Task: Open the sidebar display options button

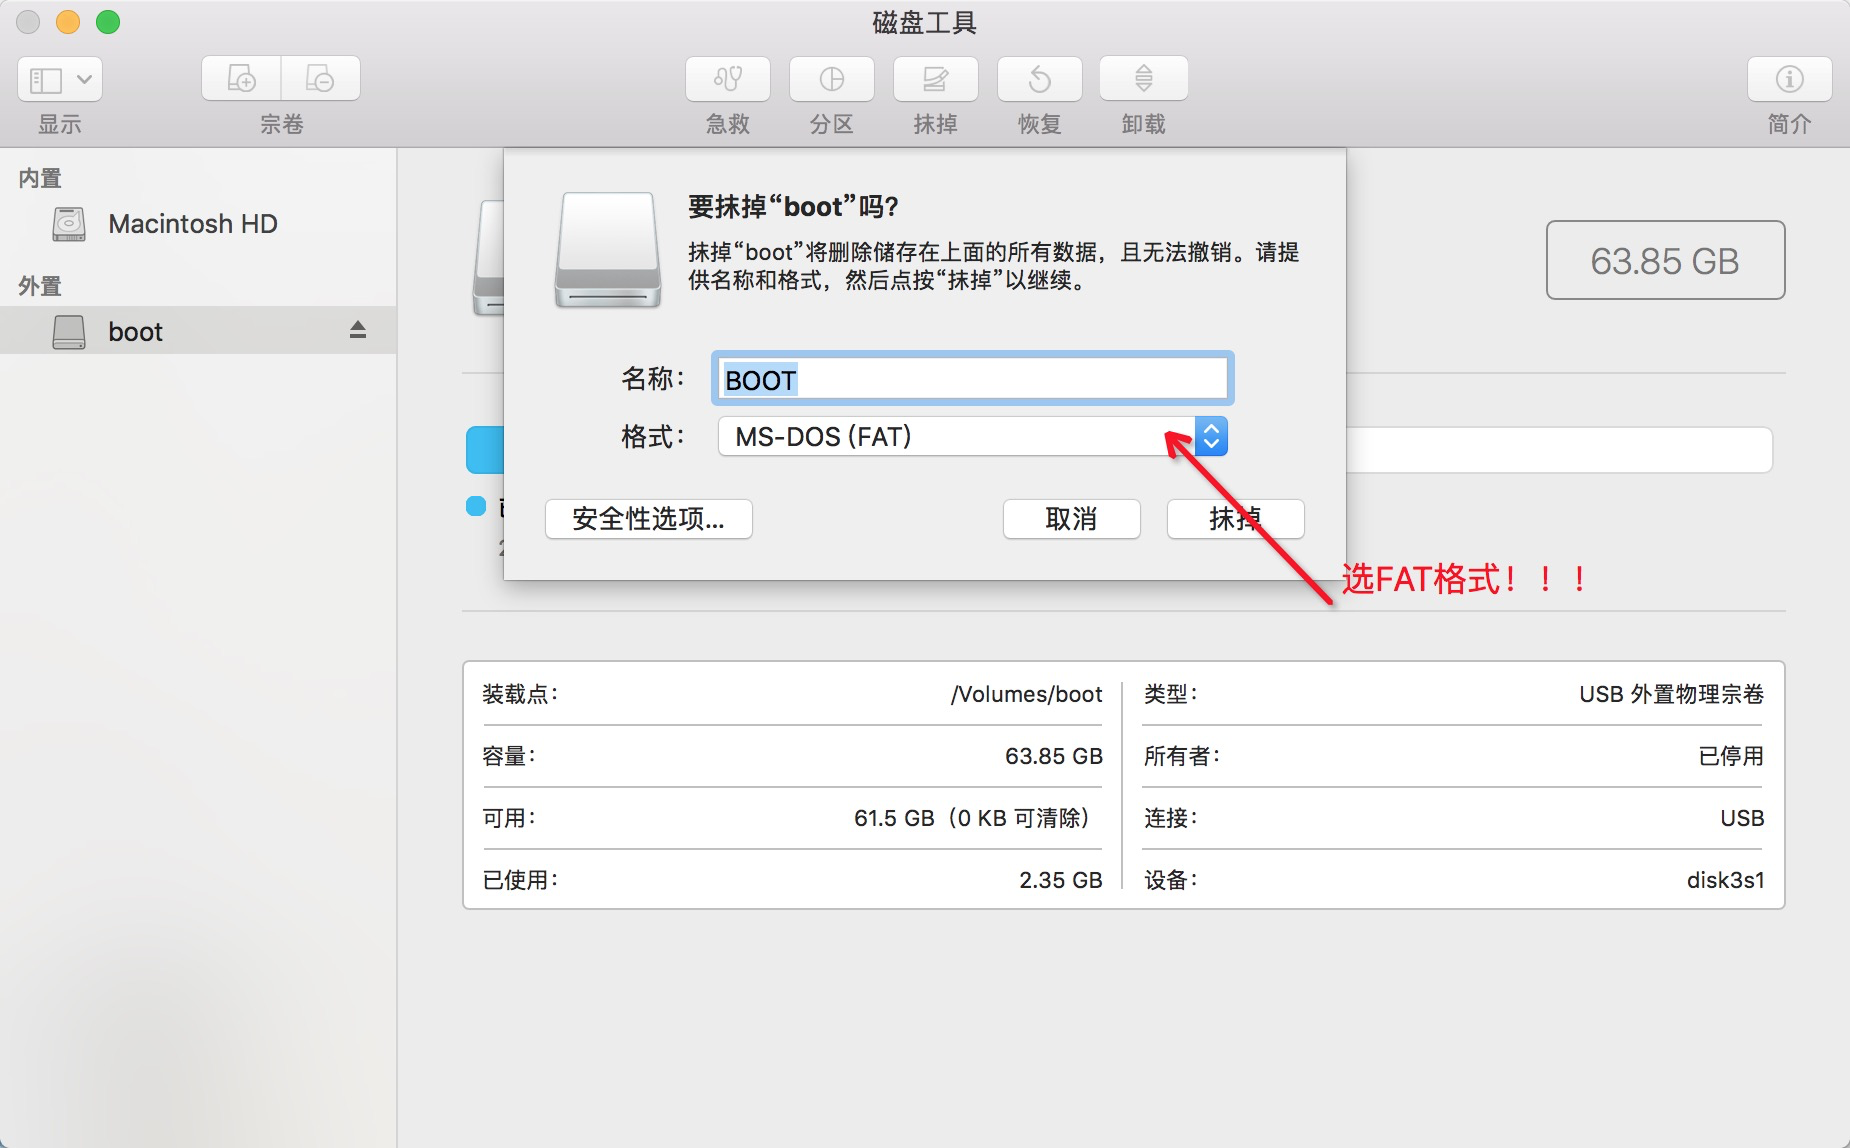Action: pyautogui.click(x=60, y=79)
